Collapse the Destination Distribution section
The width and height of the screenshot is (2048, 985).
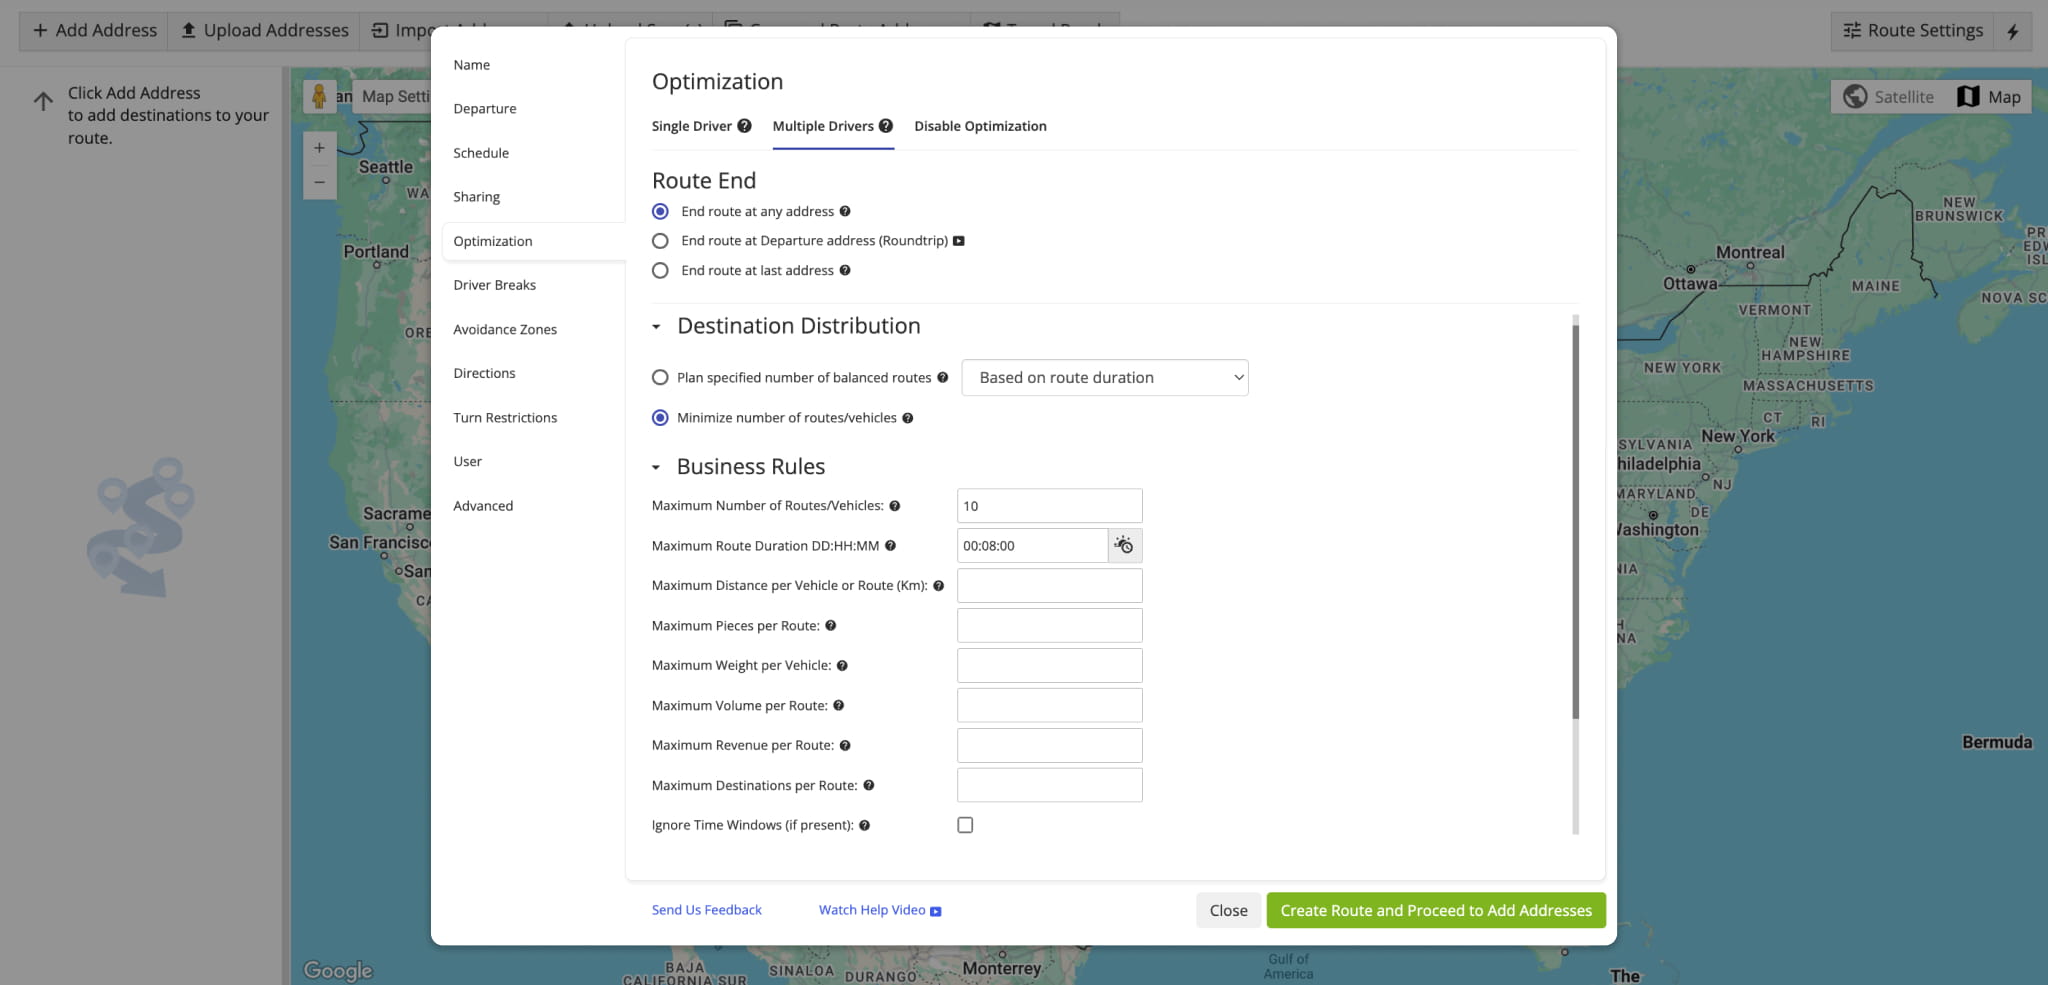(x=657, y=327)
